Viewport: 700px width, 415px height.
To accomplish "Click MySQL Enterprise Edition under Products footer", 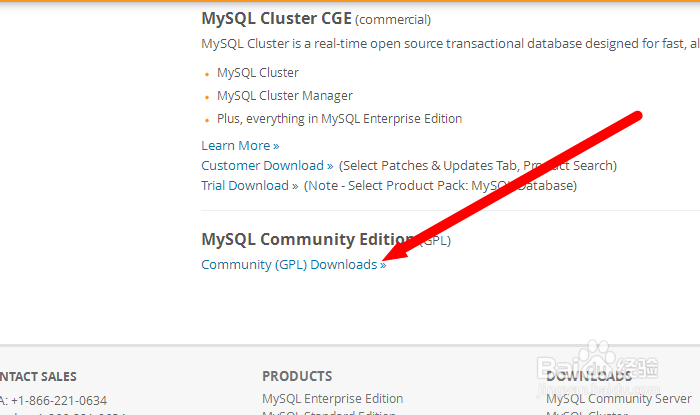I will pos(333,398).
